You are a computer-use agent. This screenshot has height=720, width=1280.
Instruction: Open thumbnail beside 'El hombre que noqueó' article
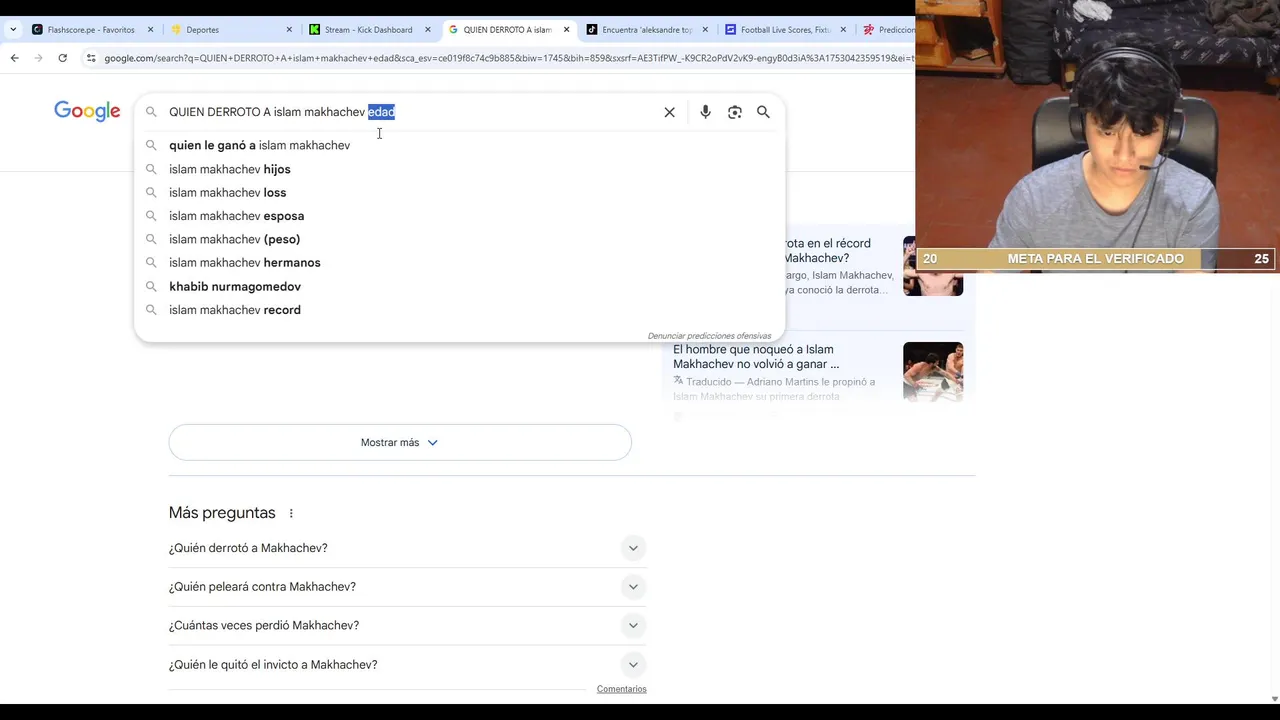(x=933, y=371)
